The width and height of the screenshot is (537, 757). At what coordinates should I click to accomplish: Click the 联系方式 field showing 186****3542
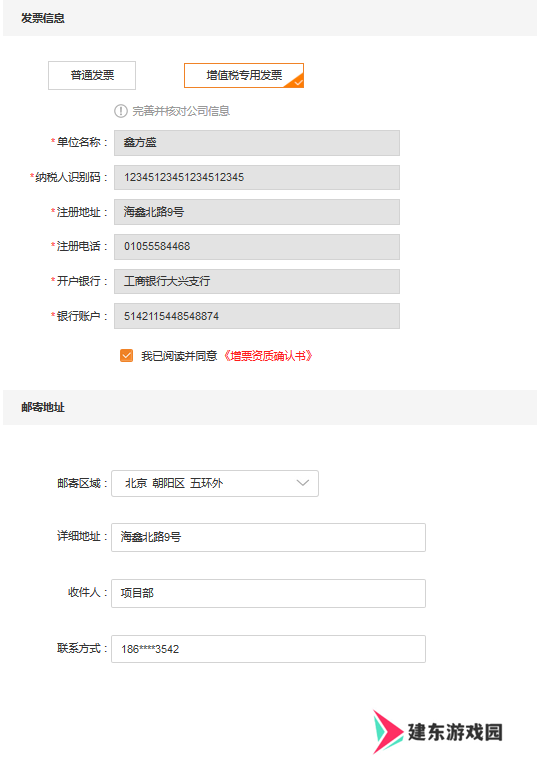pos(268,649)
